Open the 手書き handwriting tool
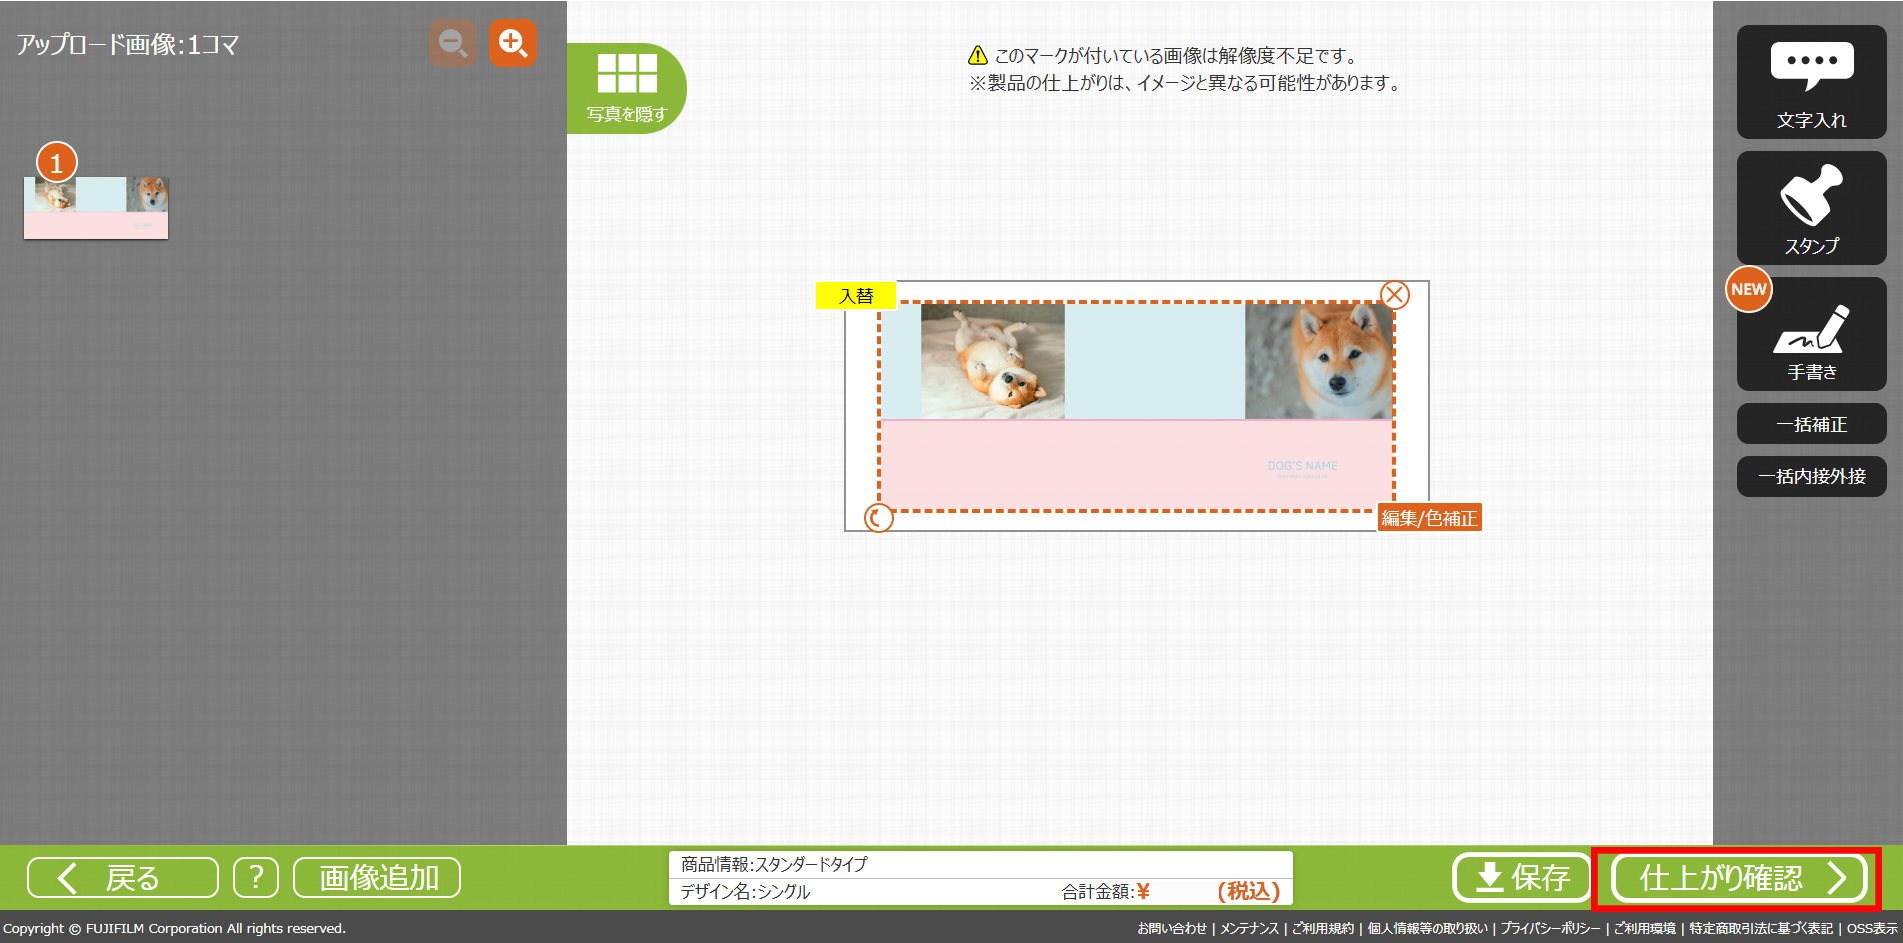 tap(1811, 334)
